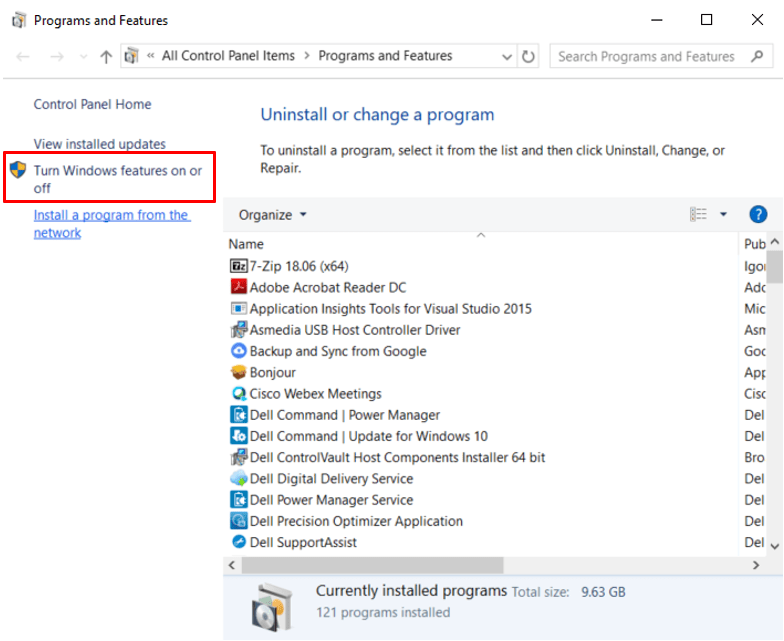Click the vertical scrollbar thumb
The height and width of the screenshot is (641, 784).
775,267
